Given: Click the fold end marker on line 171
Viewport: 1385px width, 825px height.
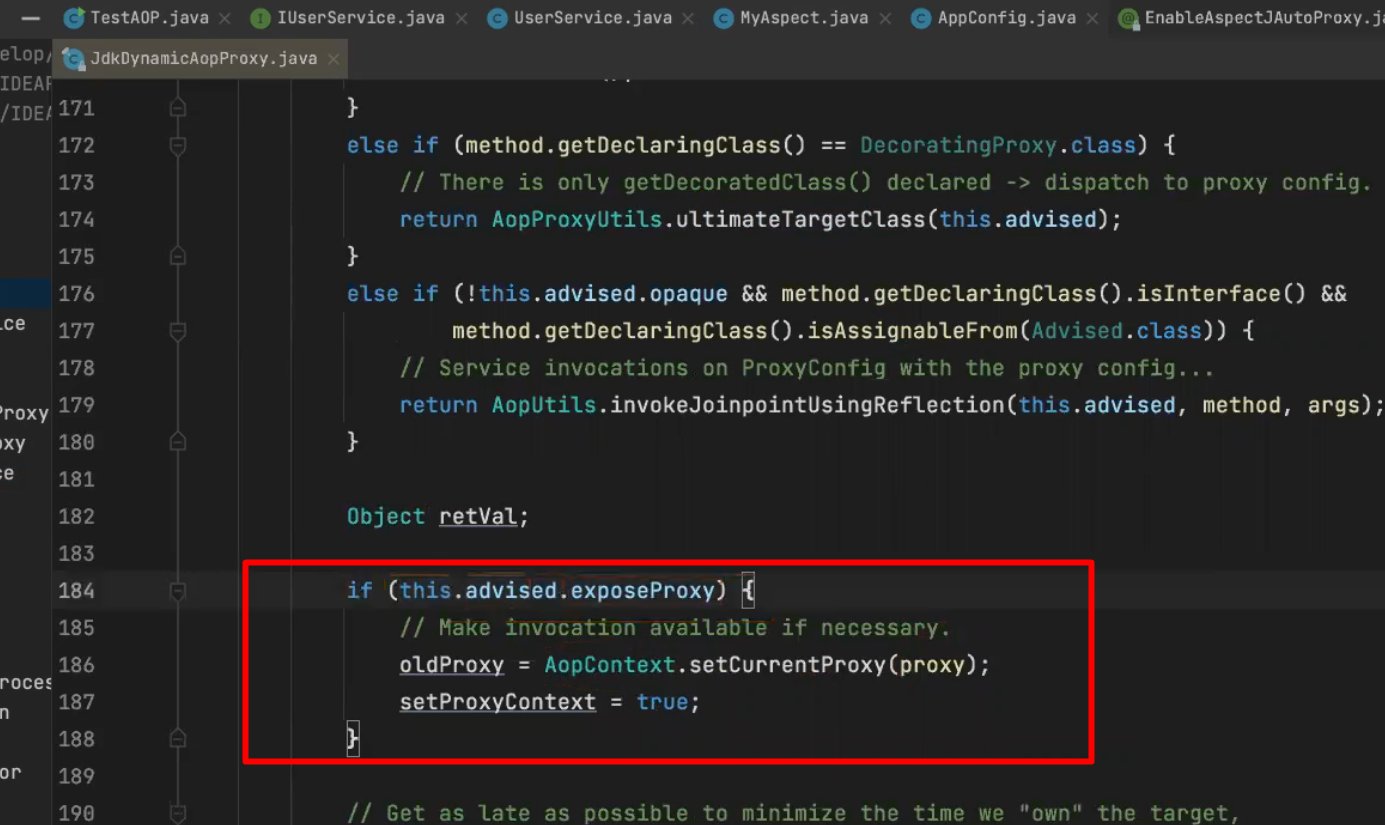Looking at the screenshot, I should coord(178,107).
